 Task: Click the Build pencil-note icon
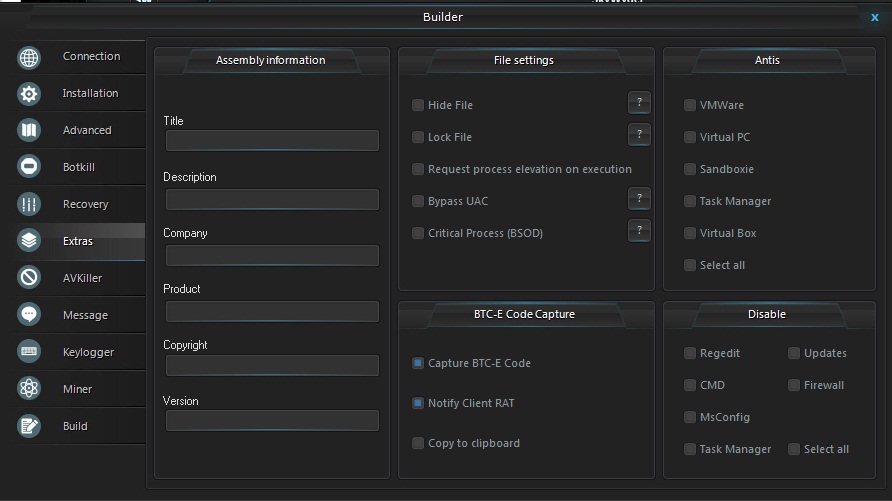click(x=29, y=425)
